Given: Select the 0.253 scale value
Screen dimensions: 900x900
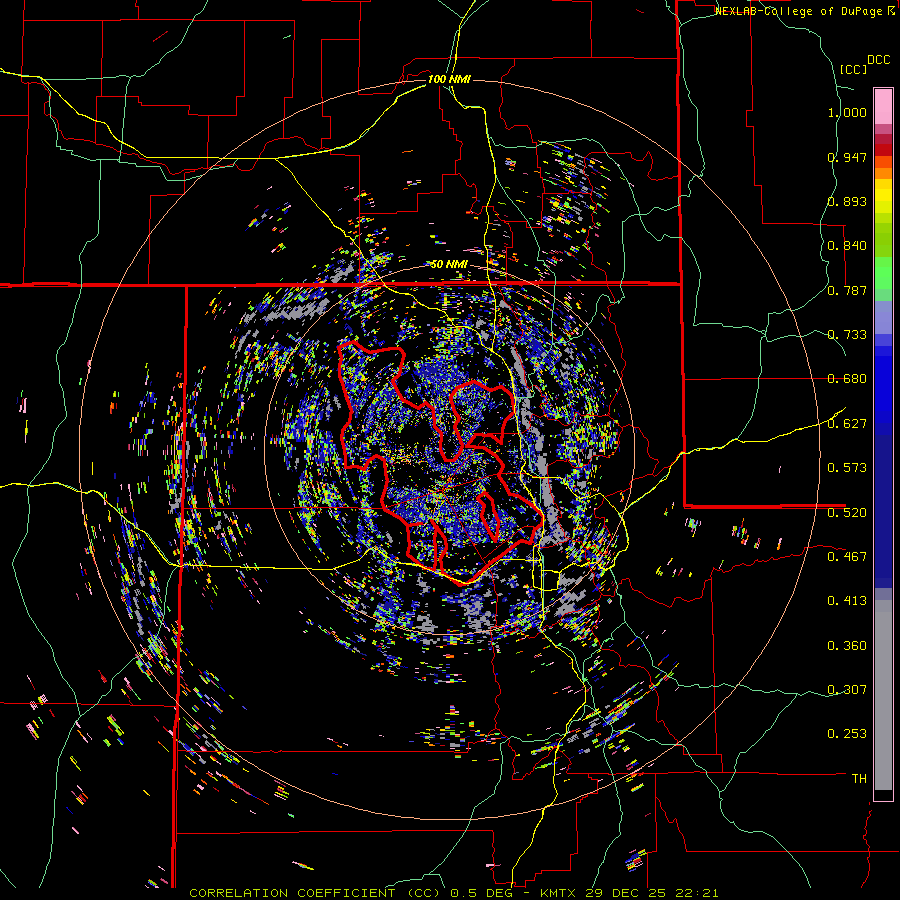Looking at the screenshot, I should [x=847, y=734].
